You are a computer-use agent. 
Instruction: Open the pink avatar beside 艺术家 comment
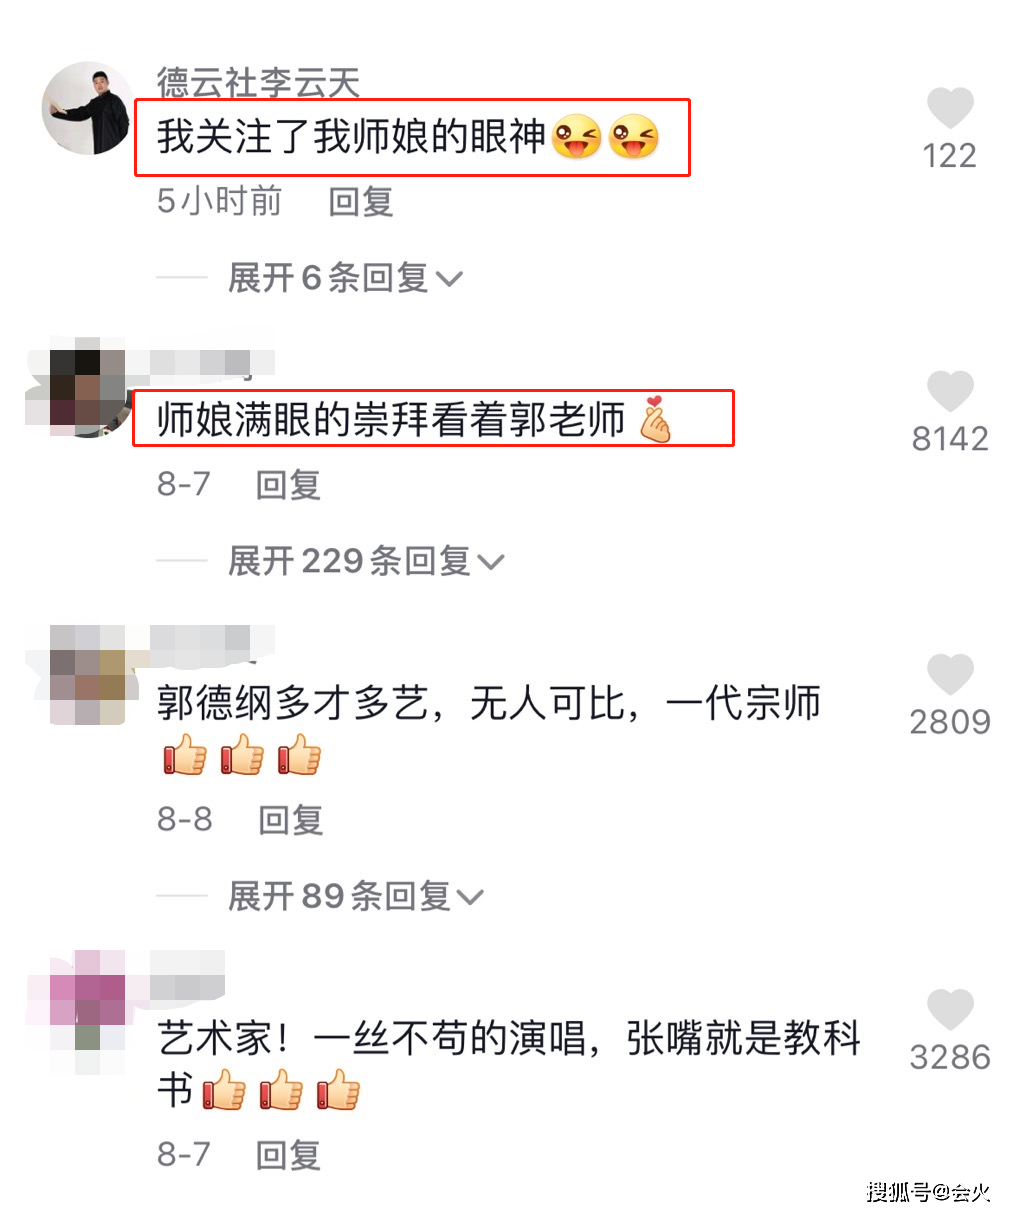tap(88, 1000)
